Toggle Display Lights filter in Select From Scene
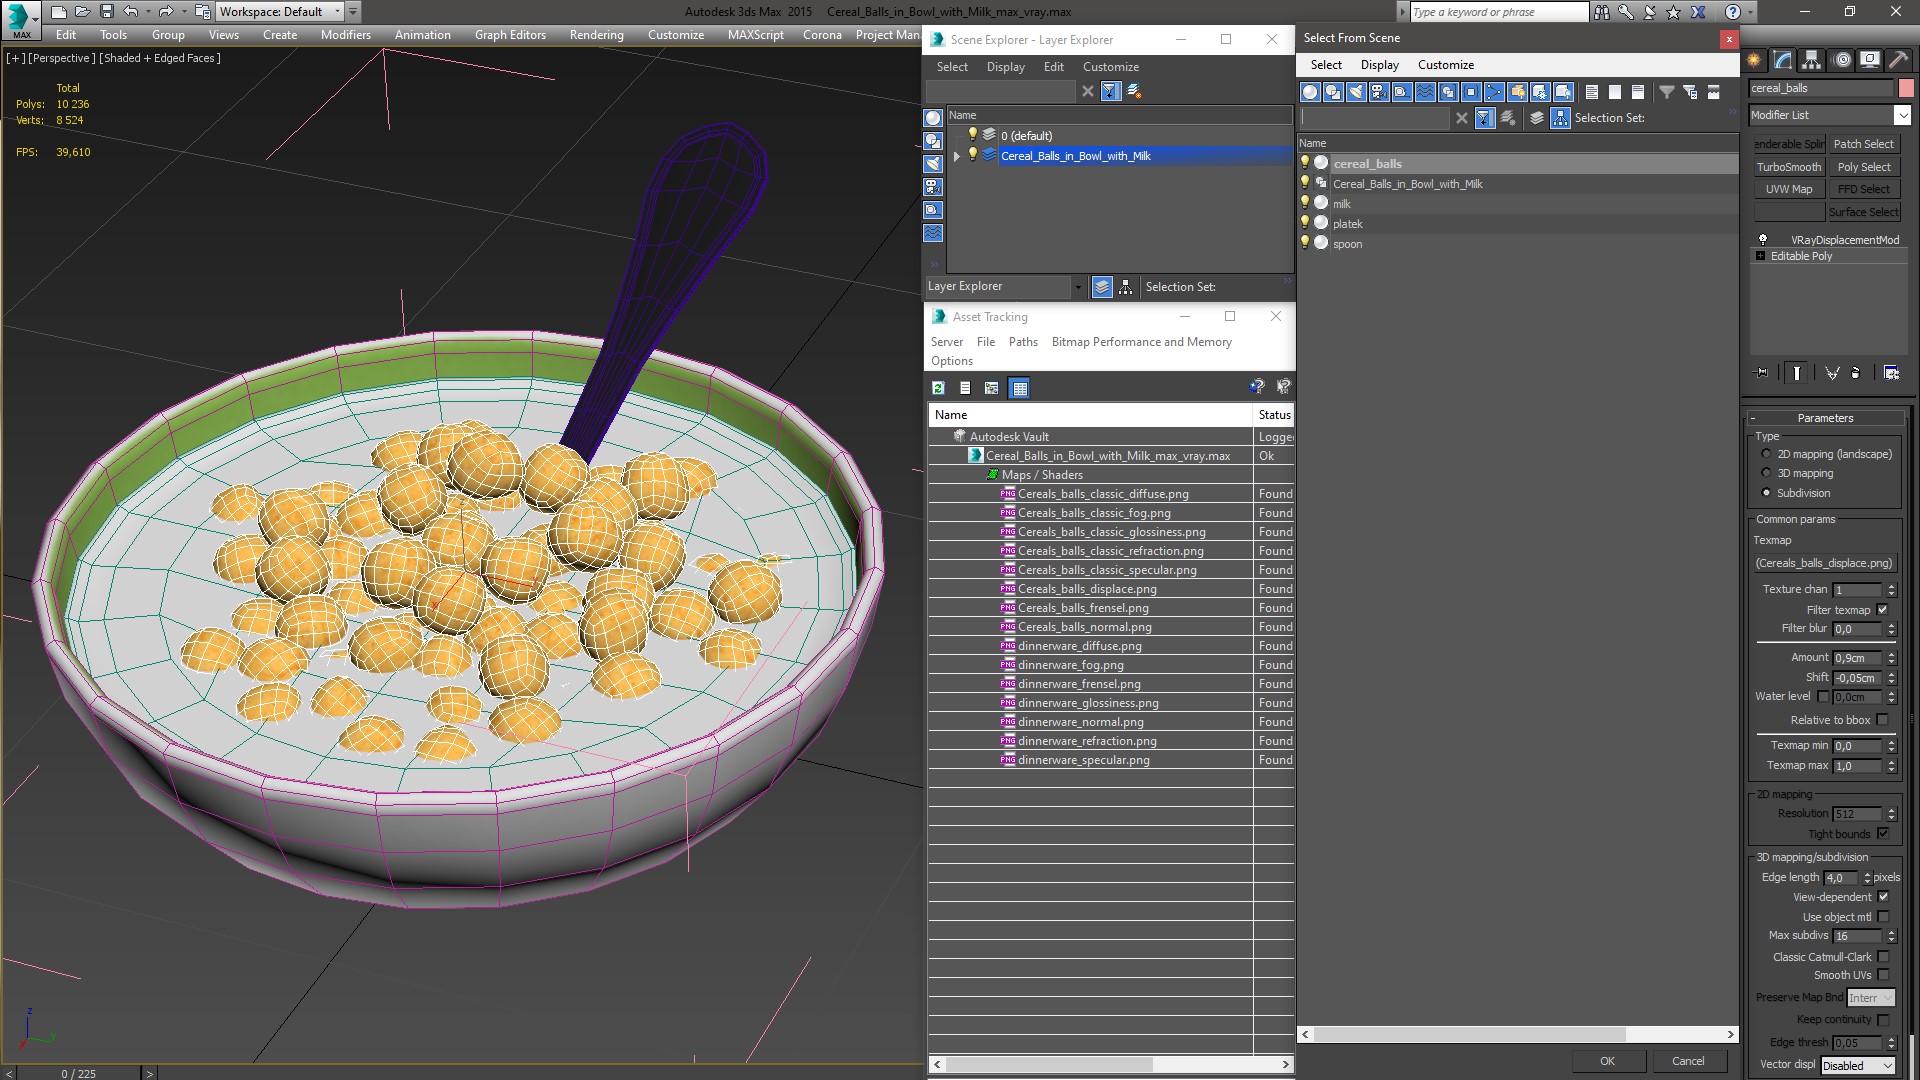 [x=1356, y=92]
